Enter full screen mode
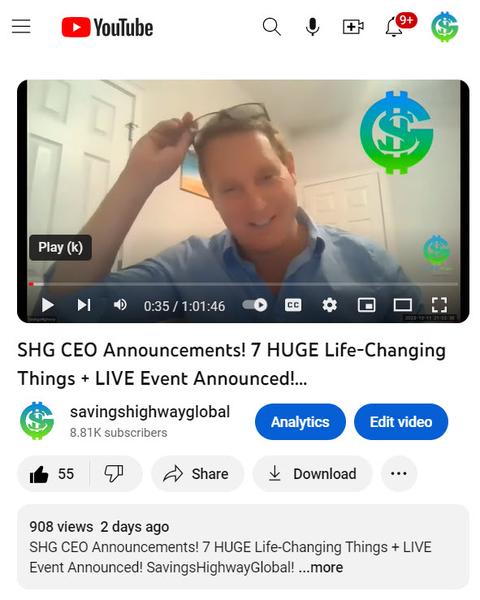This screenshot has height=600, width=480. [x=439, y=305]
